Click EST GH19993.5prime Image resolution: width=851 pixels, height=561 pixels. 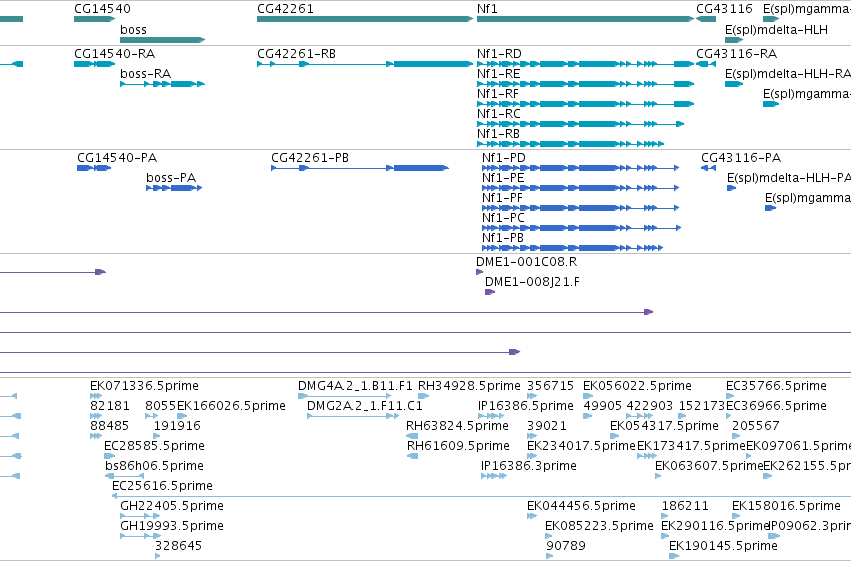[x=172, y=527]
